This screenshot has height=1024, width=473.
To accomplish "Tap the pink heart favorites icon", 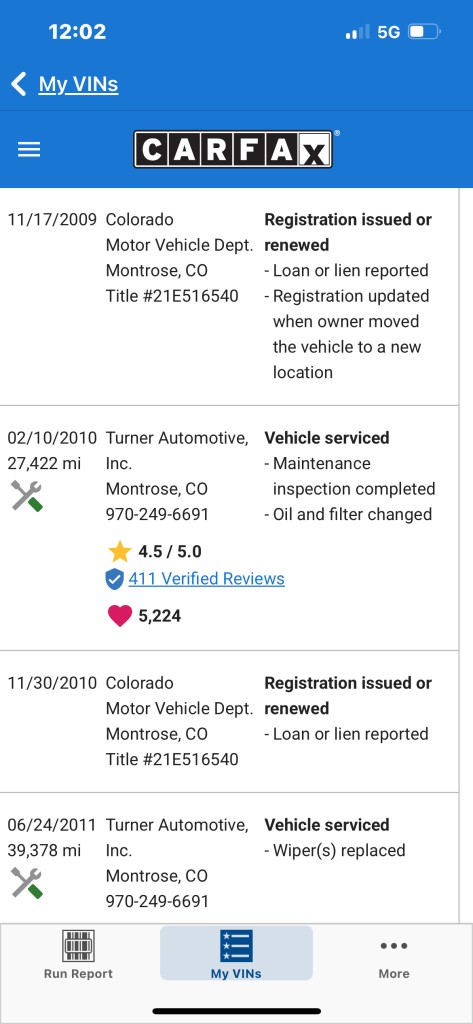I will click(120, 615).
